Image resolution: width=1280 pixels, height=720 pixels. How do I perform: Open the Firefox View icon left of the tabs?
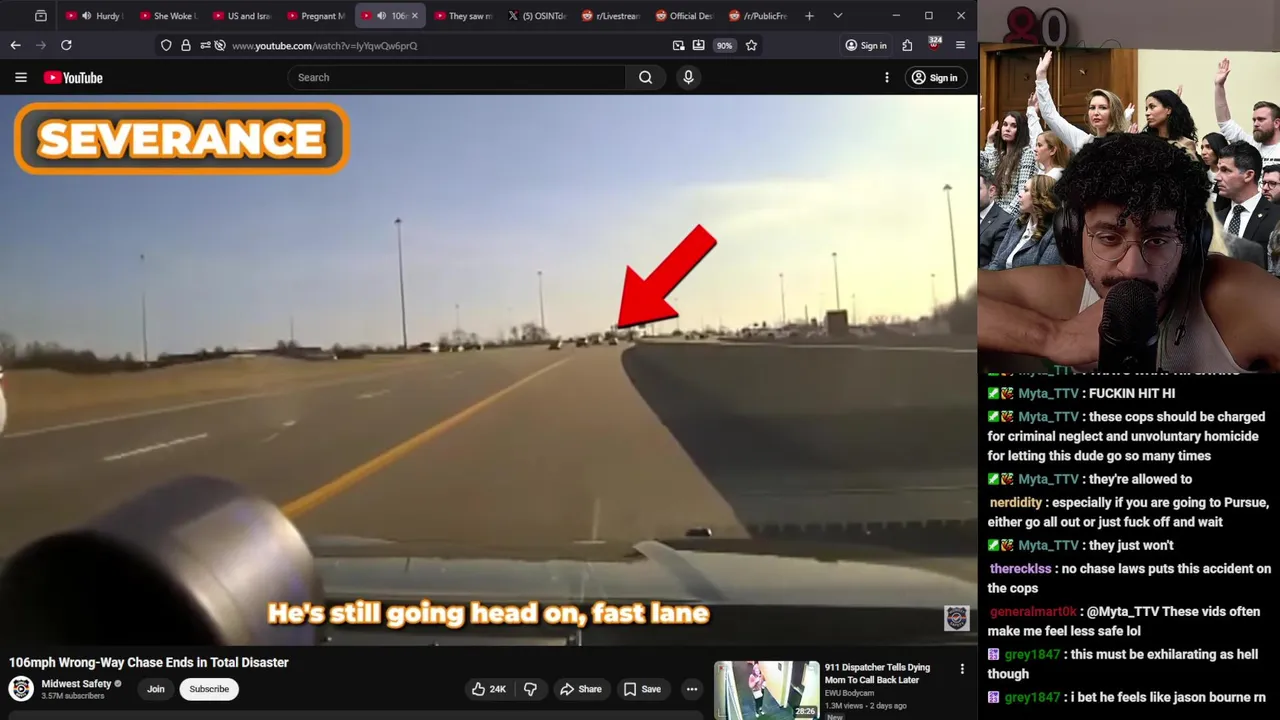[x=40, y=16]
